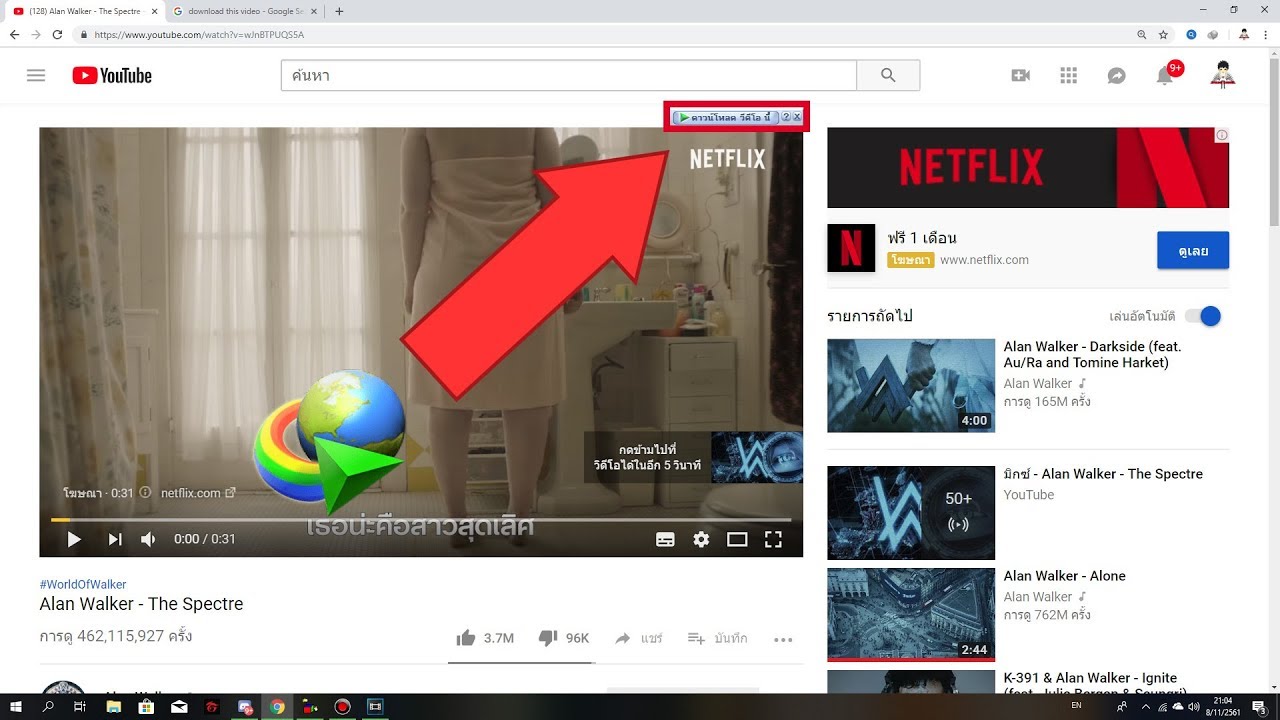Open the Chrome three-dot menu
1280x720 pixels.
[x=1267, y=34]
